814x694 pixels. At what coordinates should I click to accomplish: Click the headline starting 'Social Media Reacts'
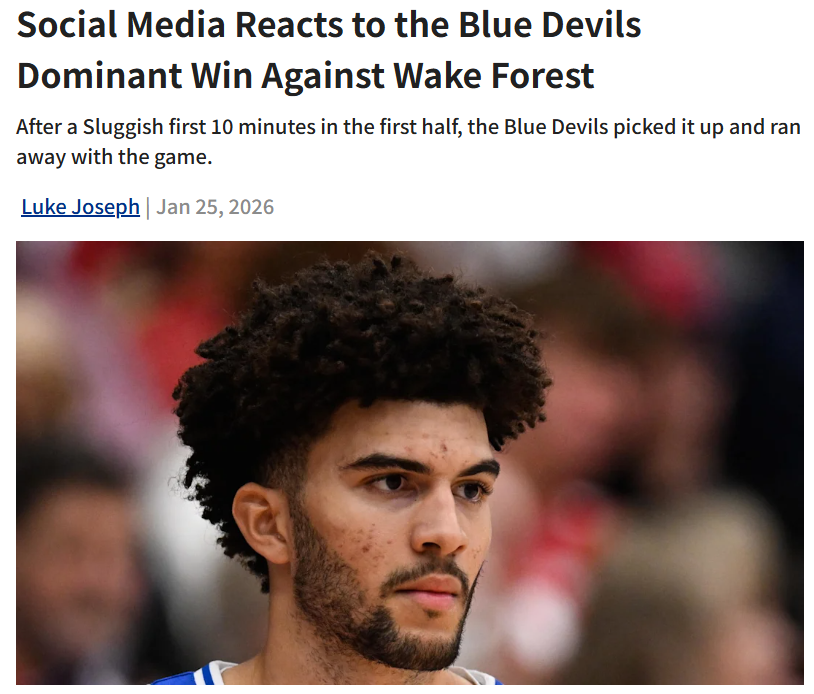pyautogui.click(x=329, y=50)
